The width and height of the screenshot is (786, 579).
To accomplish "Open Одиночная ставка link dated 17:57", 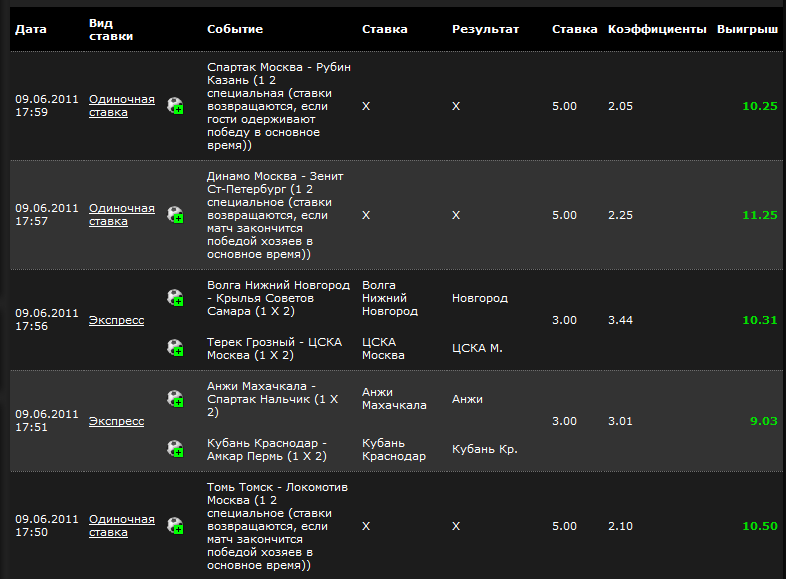I will click(122, 215).
